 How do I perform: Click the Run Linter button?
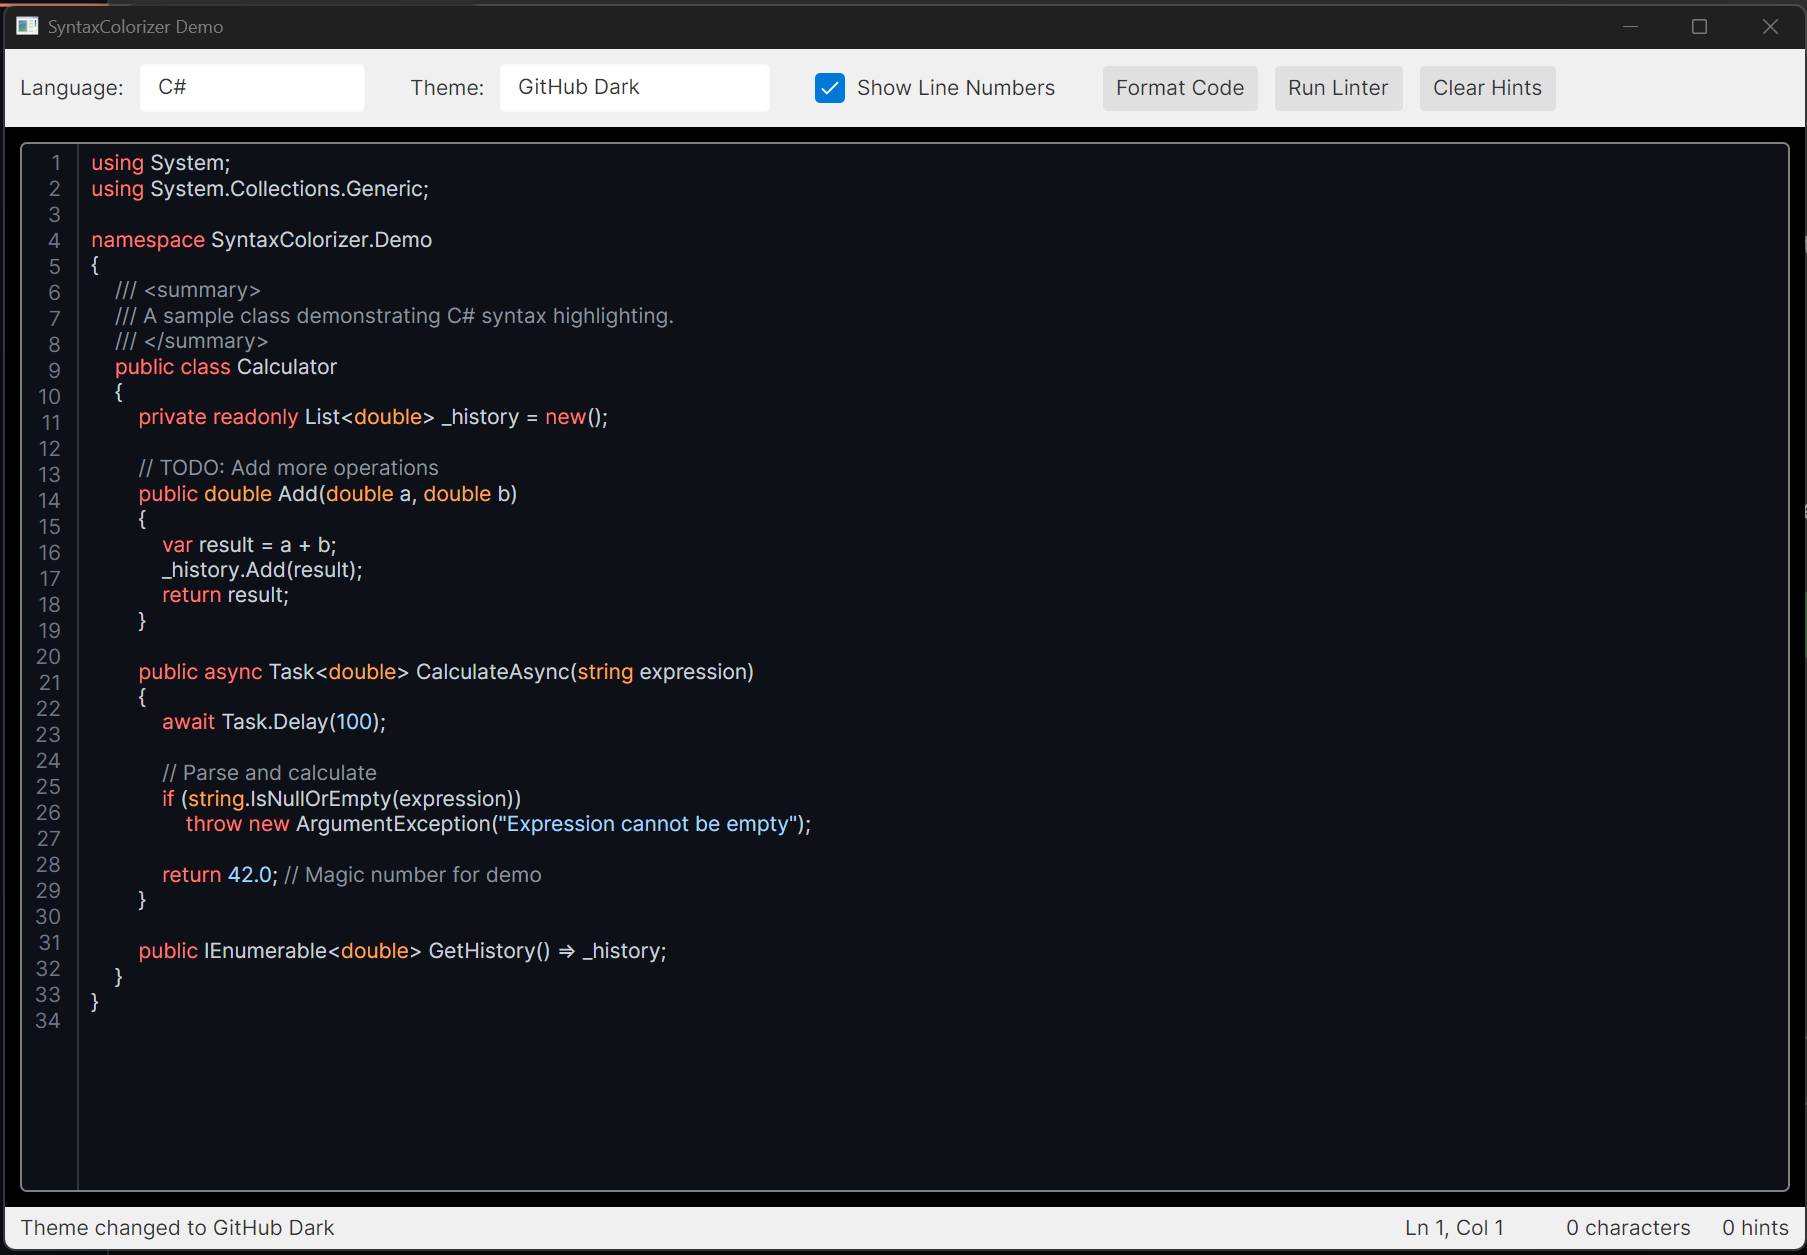click(x=1338, y=88)
